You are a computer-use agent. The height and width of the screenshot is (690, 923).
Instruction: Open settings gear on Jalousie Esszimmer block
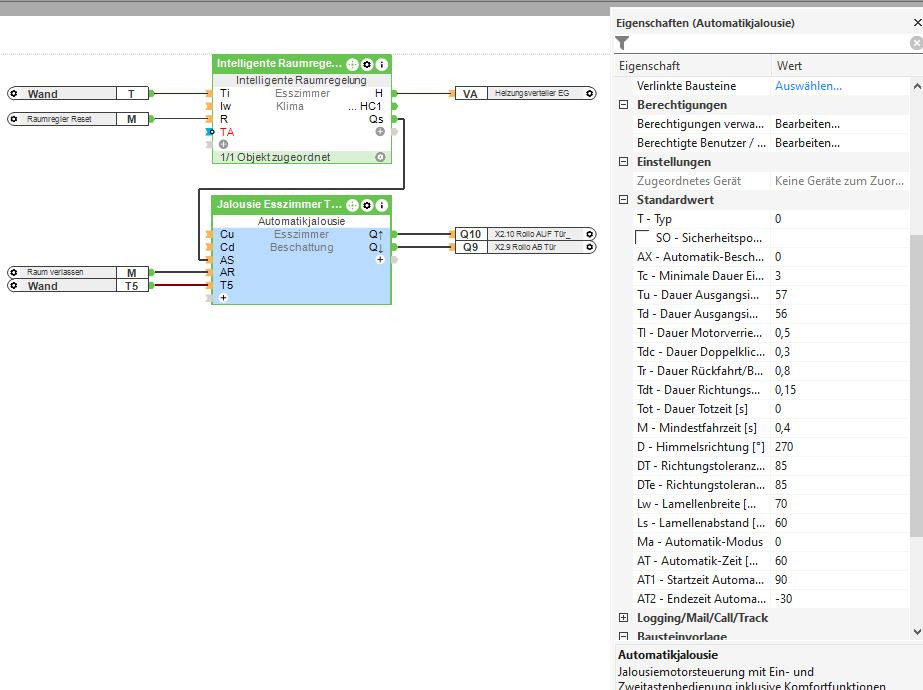point(367,205)
